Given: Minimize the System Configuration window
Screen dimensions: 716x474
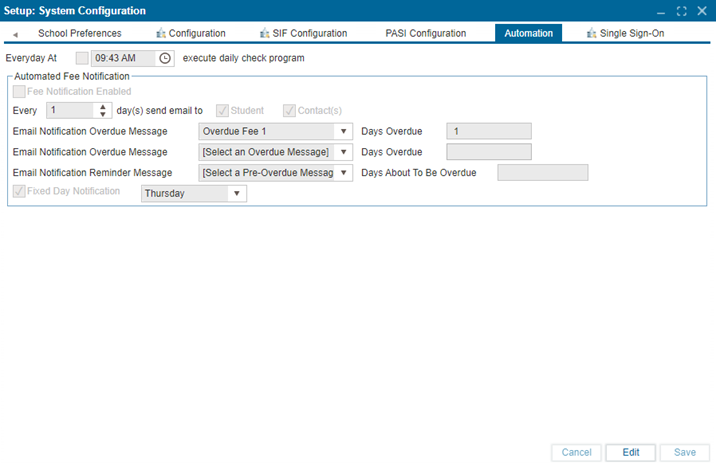Looking at the screenshot, I should coord(661,11).
